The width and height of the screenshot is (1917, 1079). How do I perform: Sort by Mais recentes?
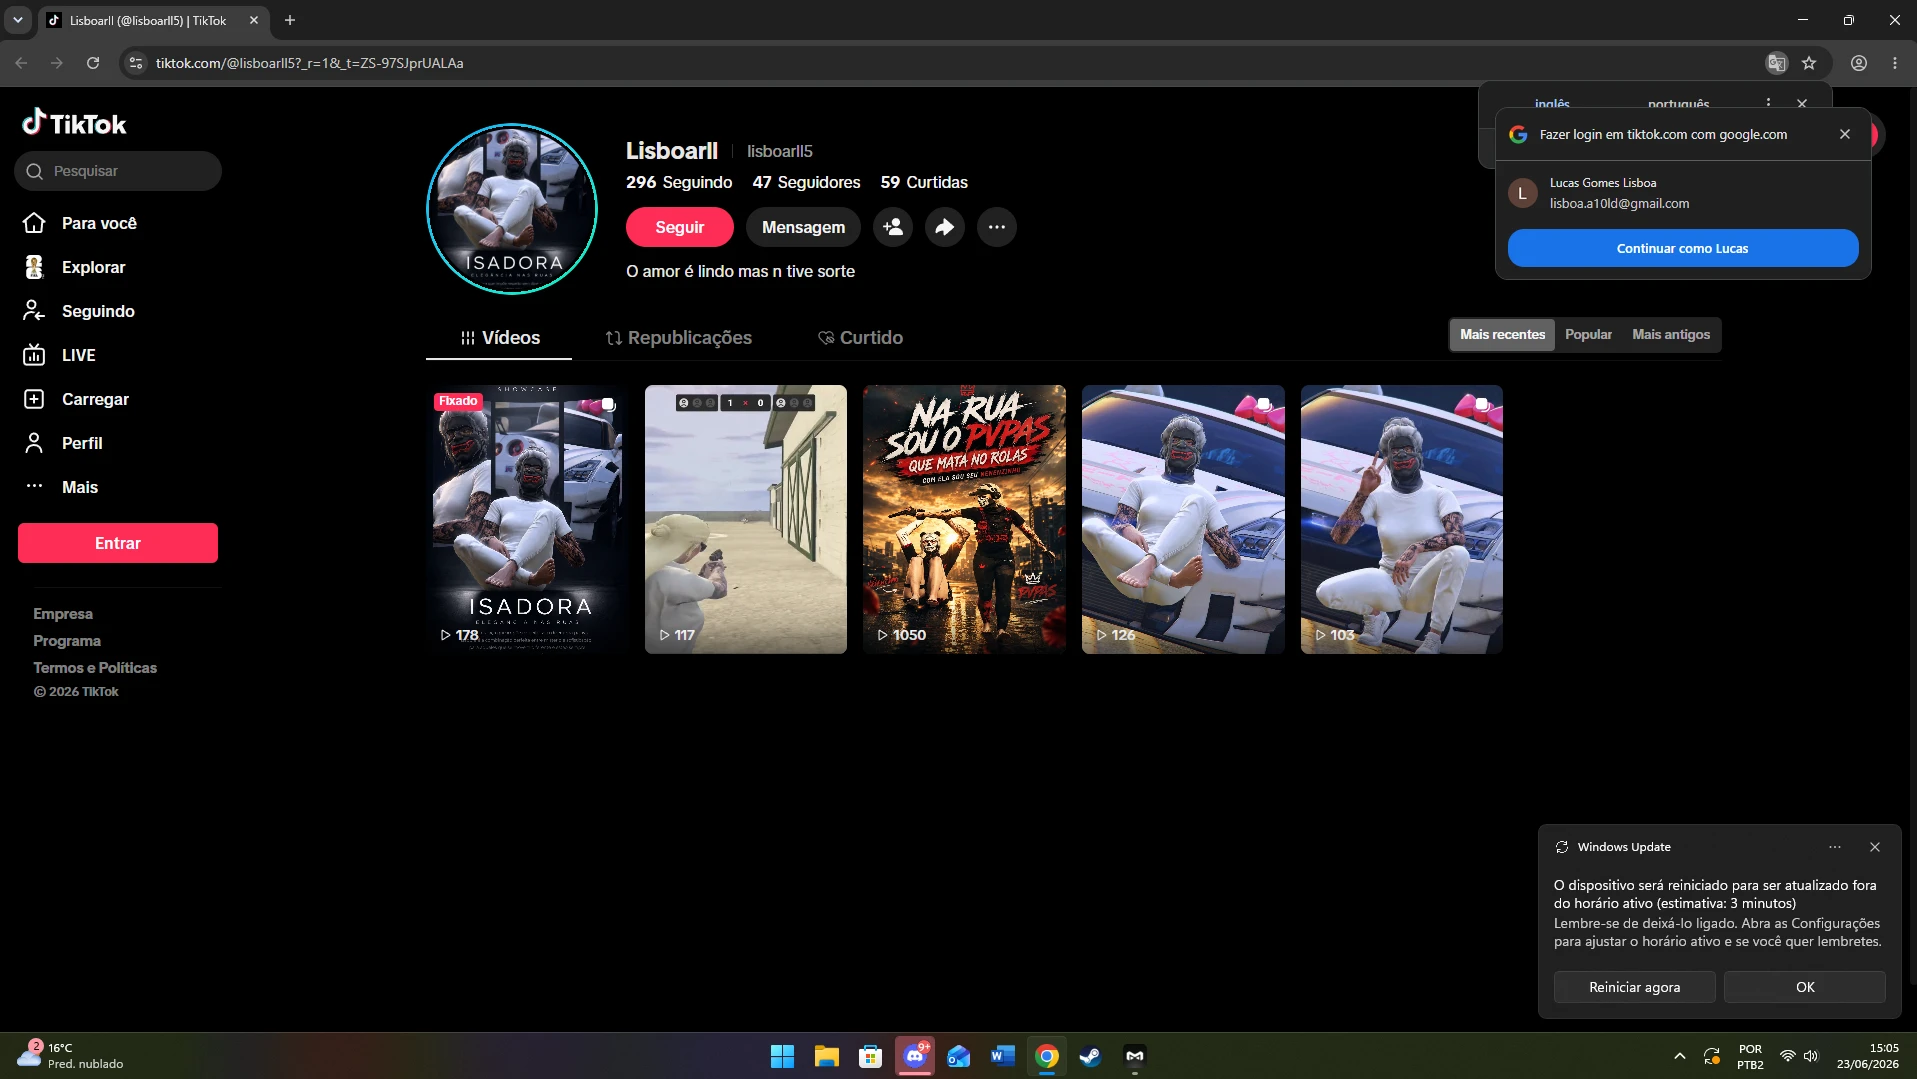point(1502,335)
